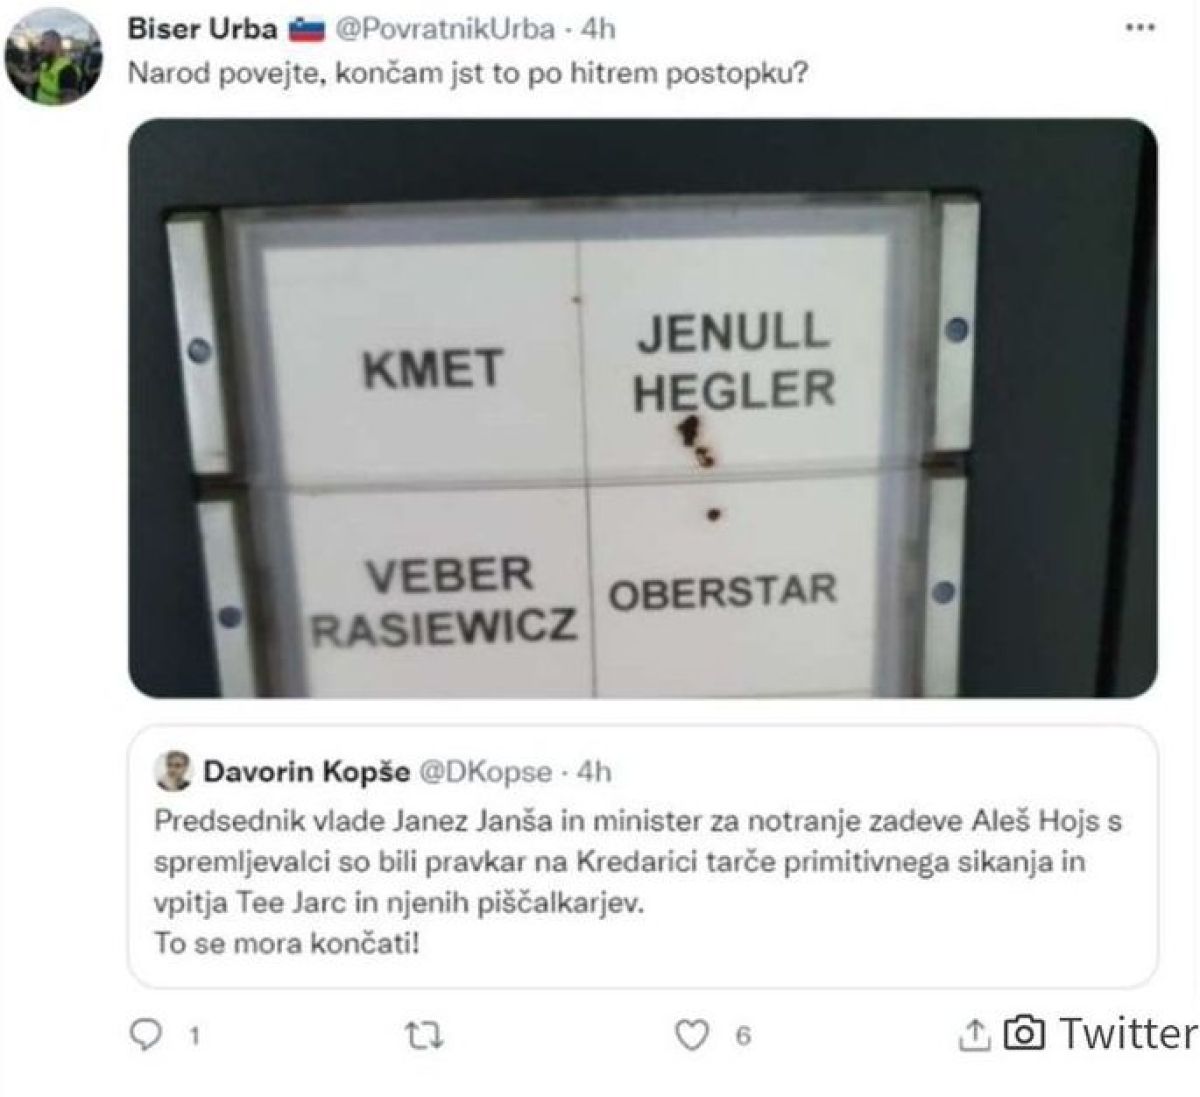This screenshot has width=1200, height=1097.
Task: Open Biser Urba's profile avatar
Action: tap(54, 58)
